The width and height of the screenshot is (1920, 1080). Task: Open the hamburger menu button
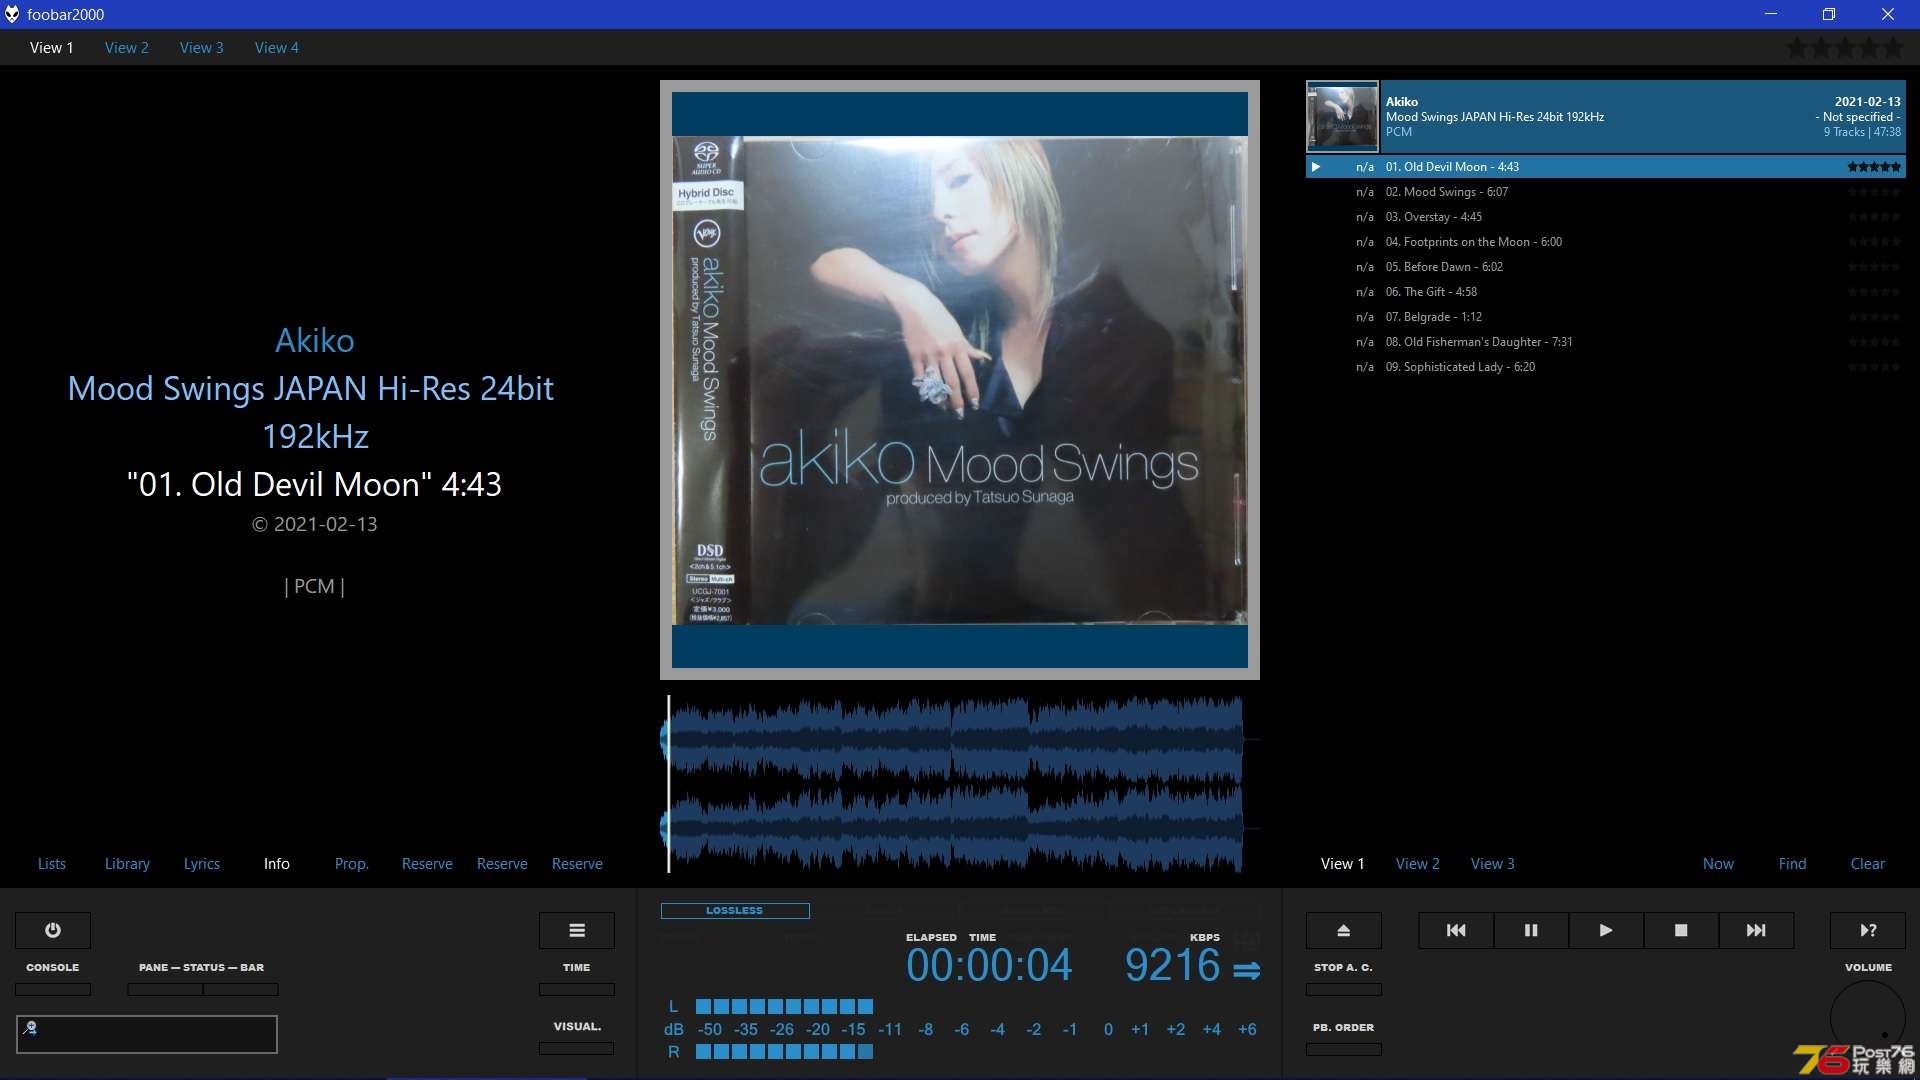pyautogui.click(x=577, y=930)
